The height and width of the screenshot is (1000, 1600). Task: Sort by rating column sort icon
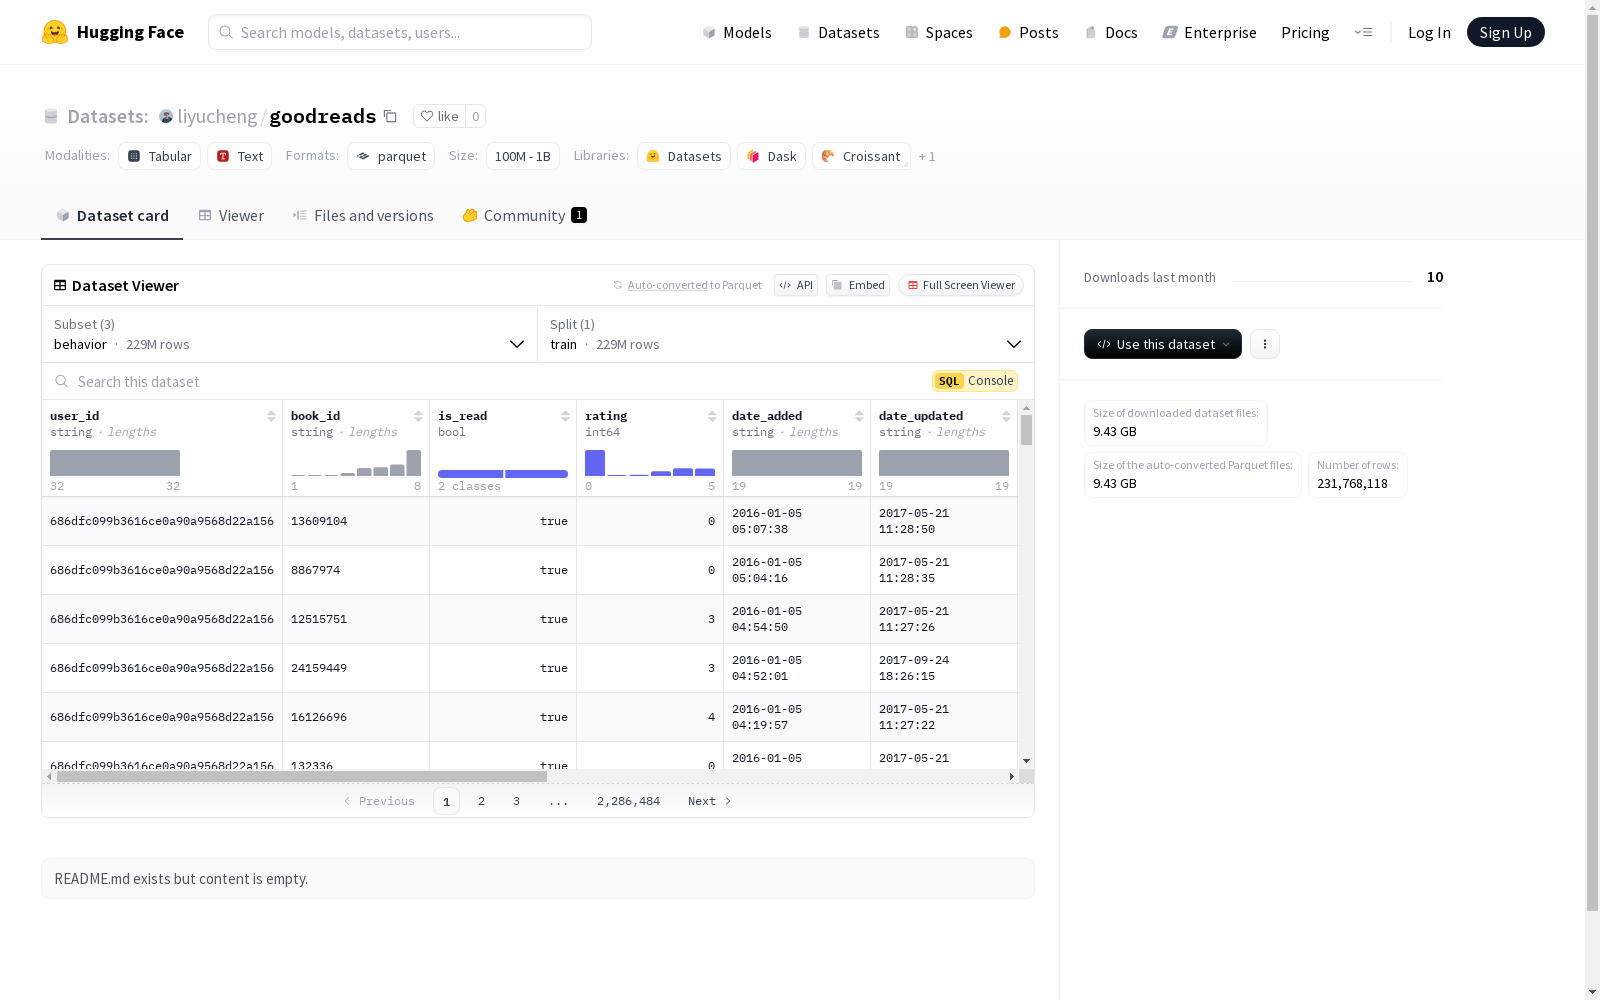[712, 416]
